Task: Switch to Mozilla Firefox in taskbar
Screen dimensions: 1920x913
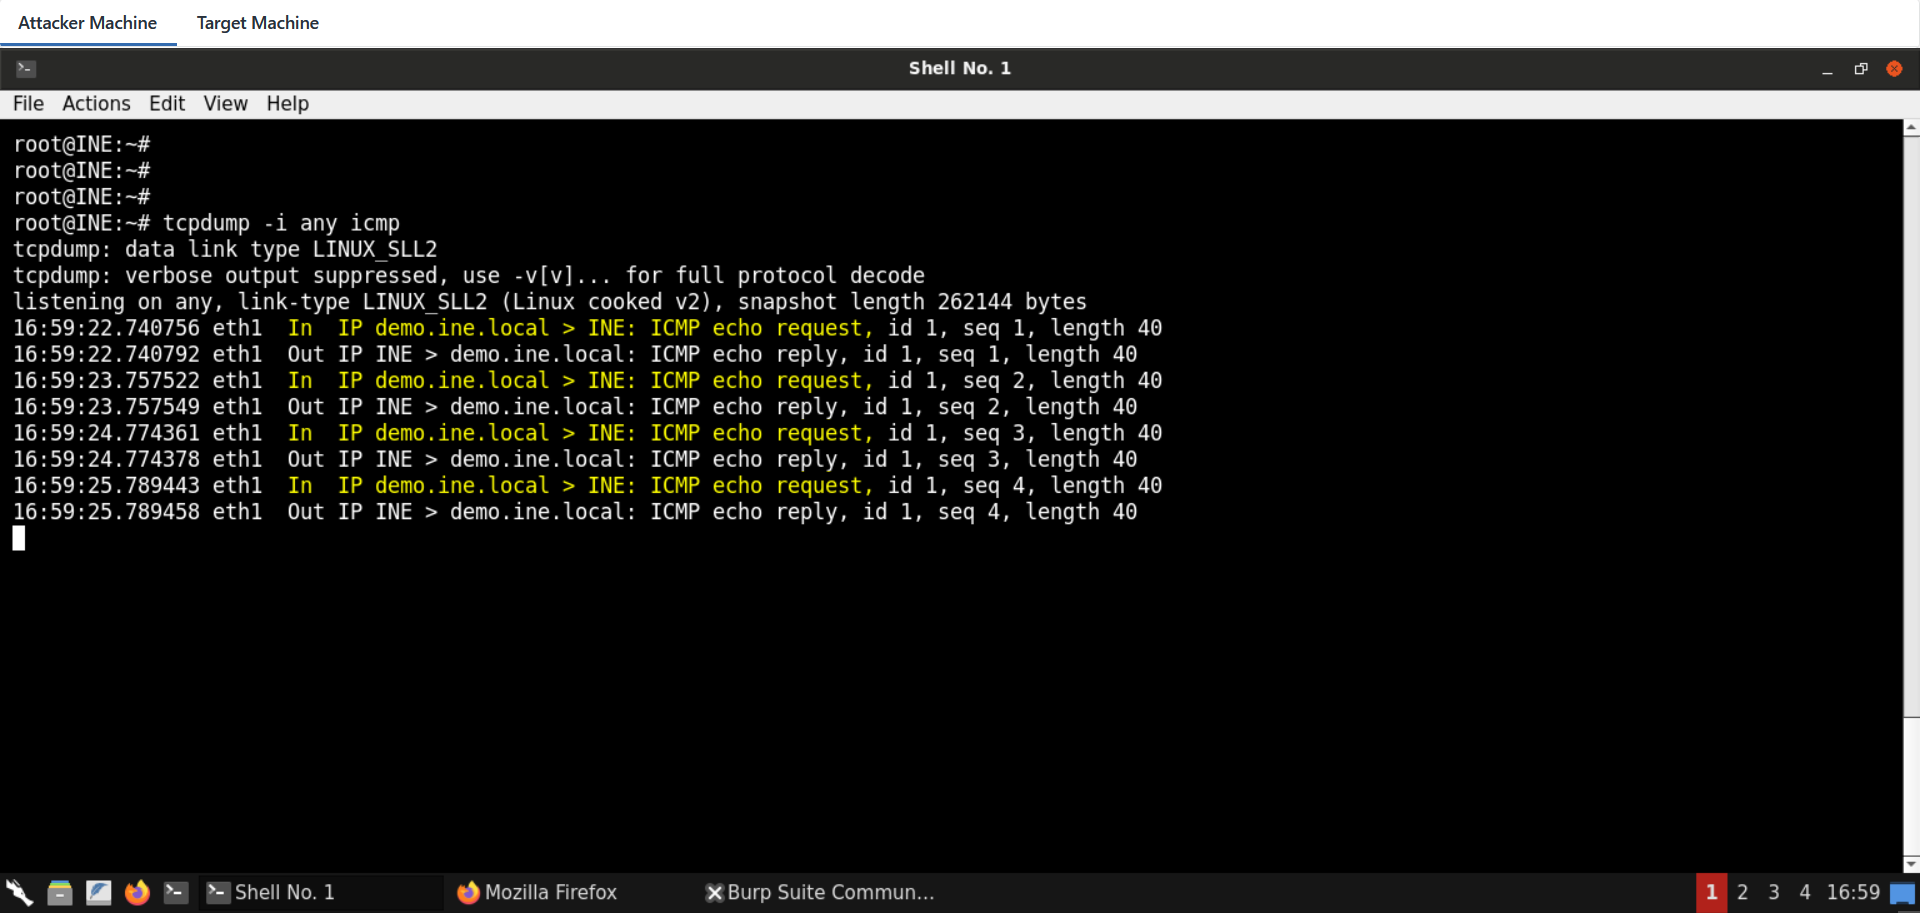Action: pos(538,892)
